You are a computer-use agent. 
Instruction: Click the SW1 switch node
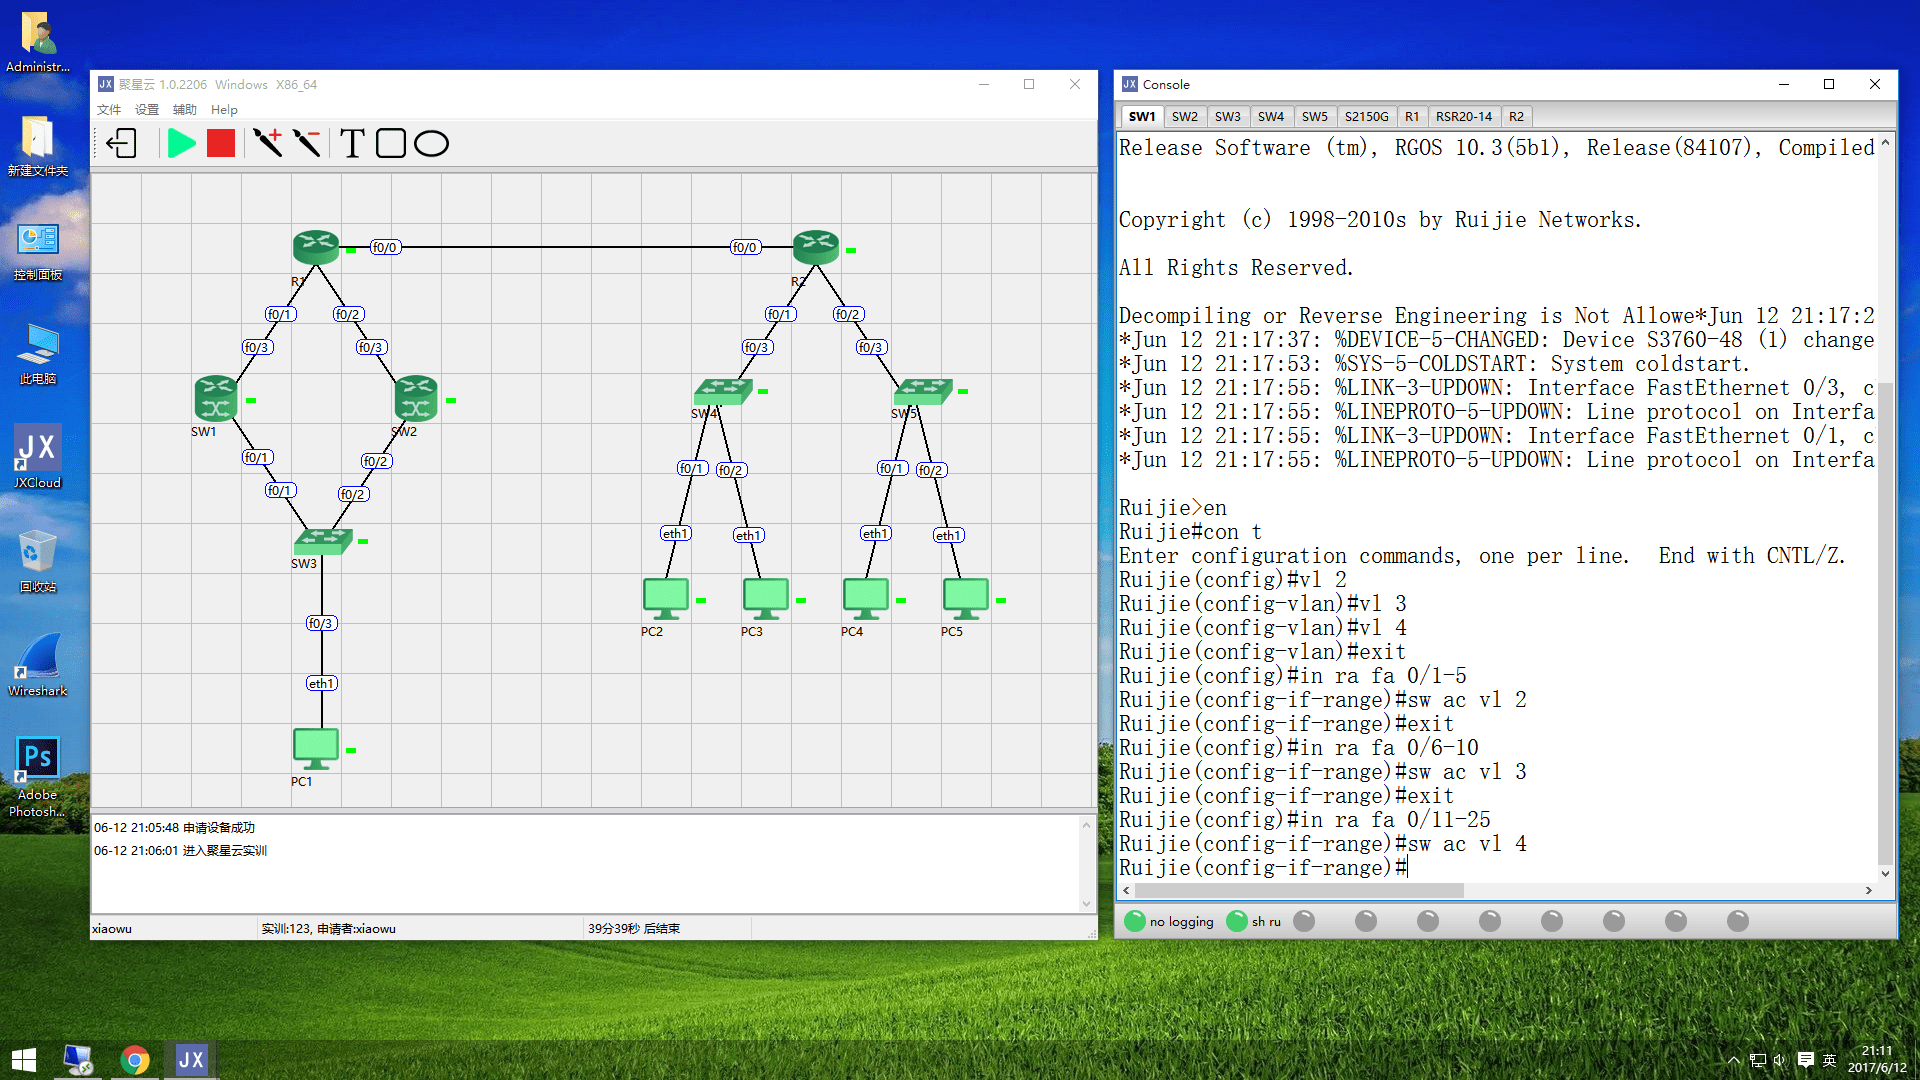point(216,397)
